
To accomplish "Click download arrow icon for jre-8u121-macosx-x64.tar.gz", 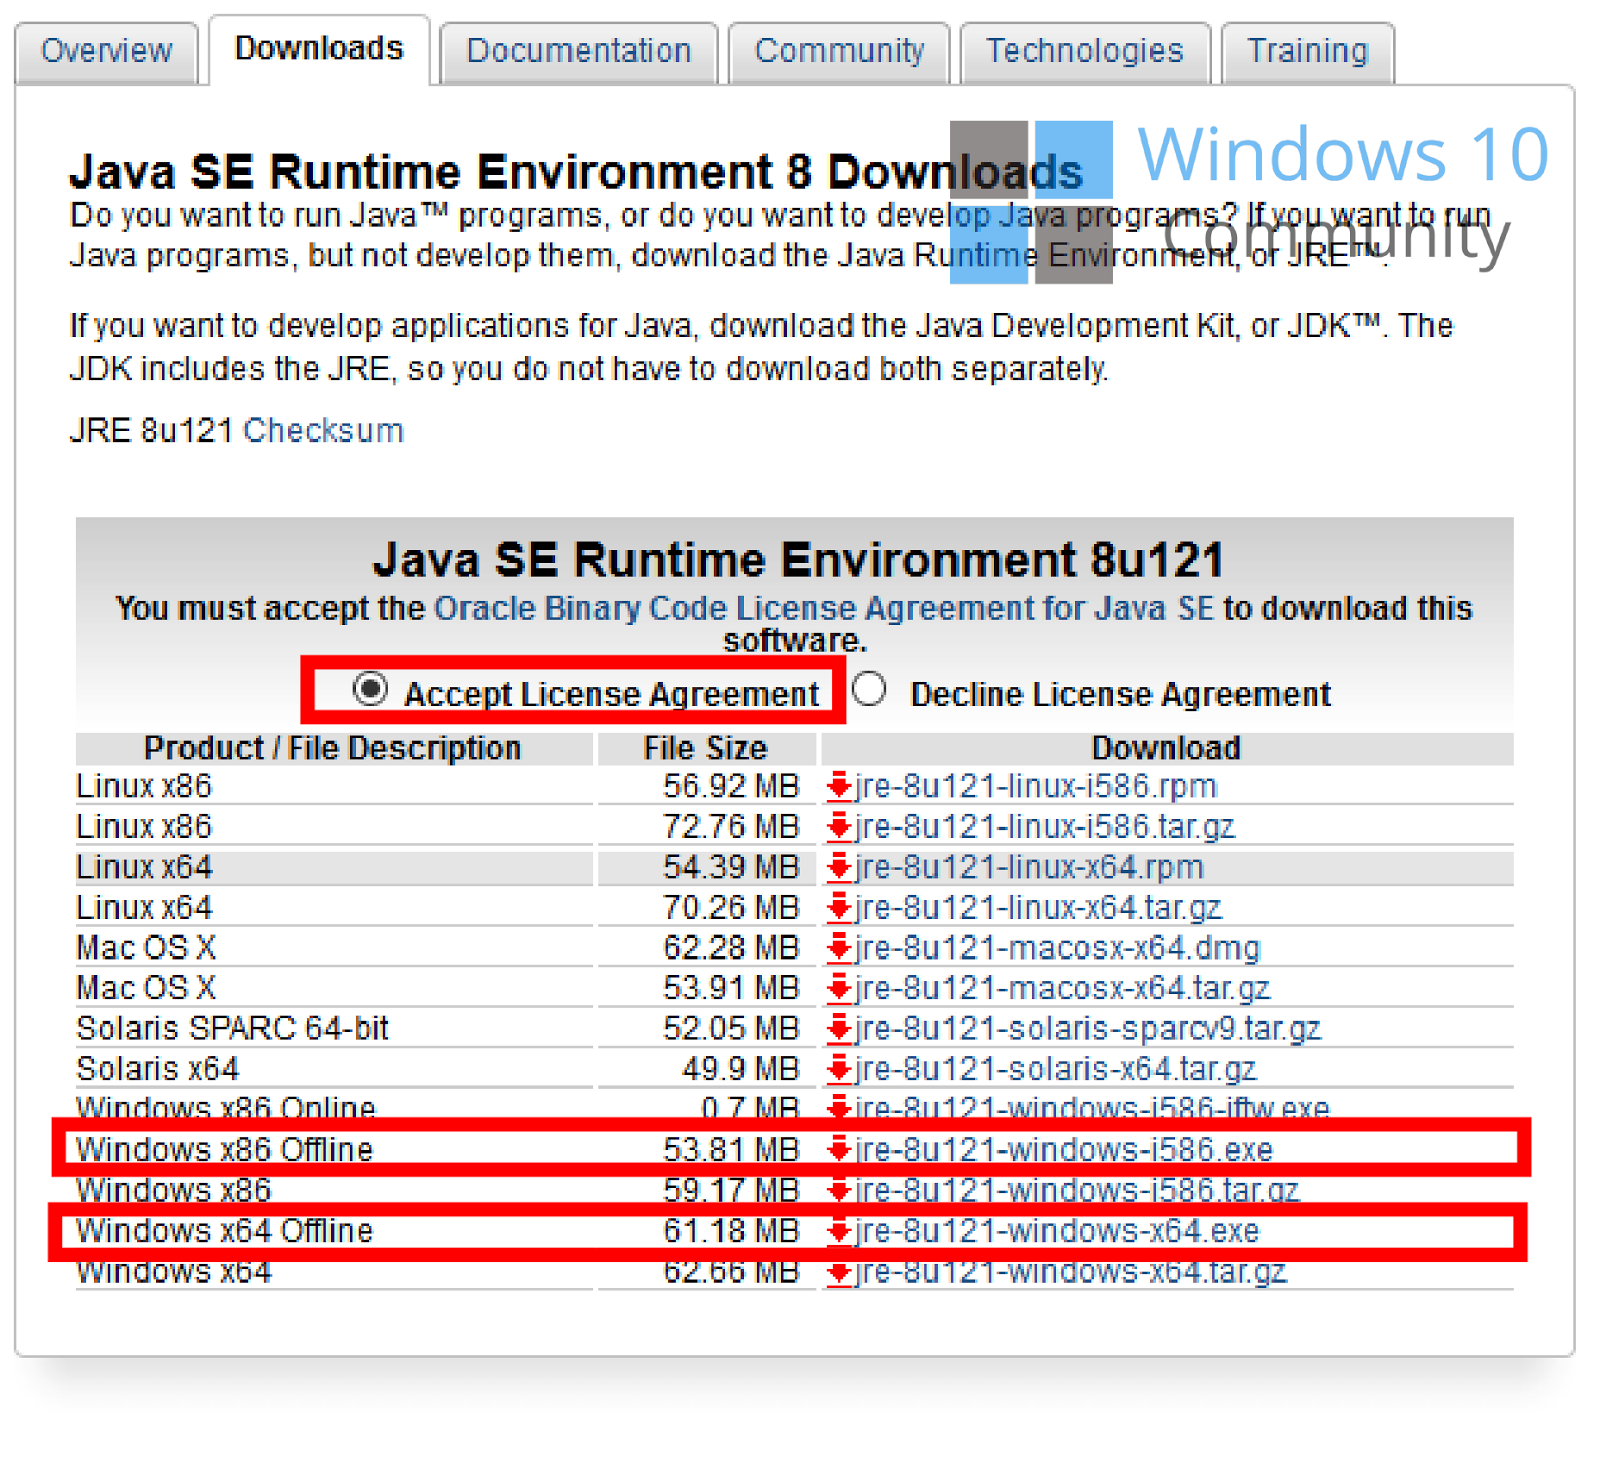I will click(839, 988).
